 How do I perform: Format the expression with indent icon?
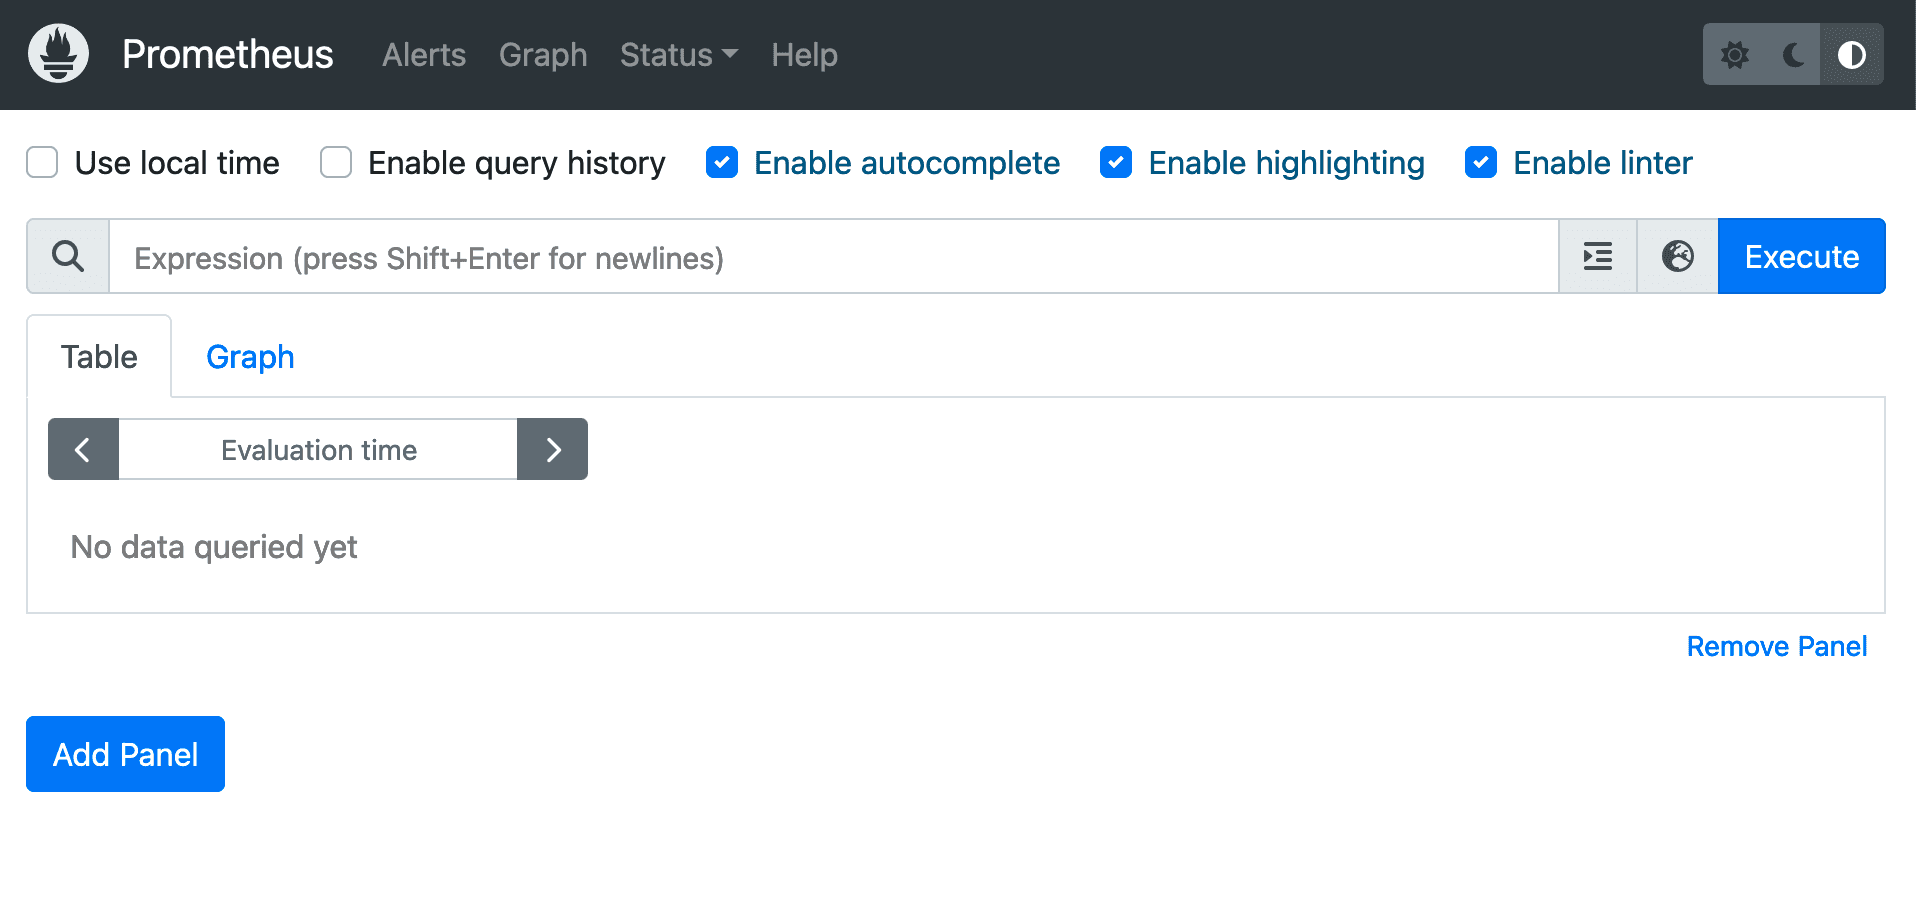1597,257
